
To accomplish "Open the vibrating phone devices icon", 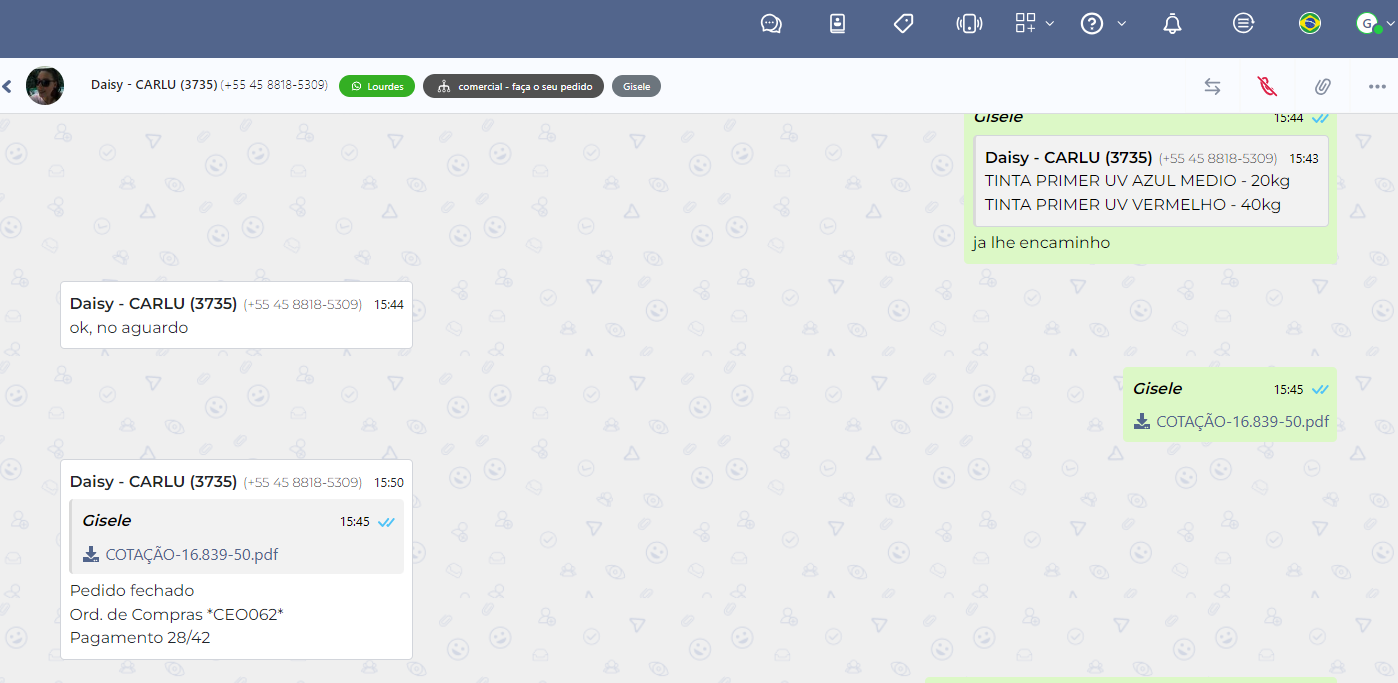I will coord(969,24).
